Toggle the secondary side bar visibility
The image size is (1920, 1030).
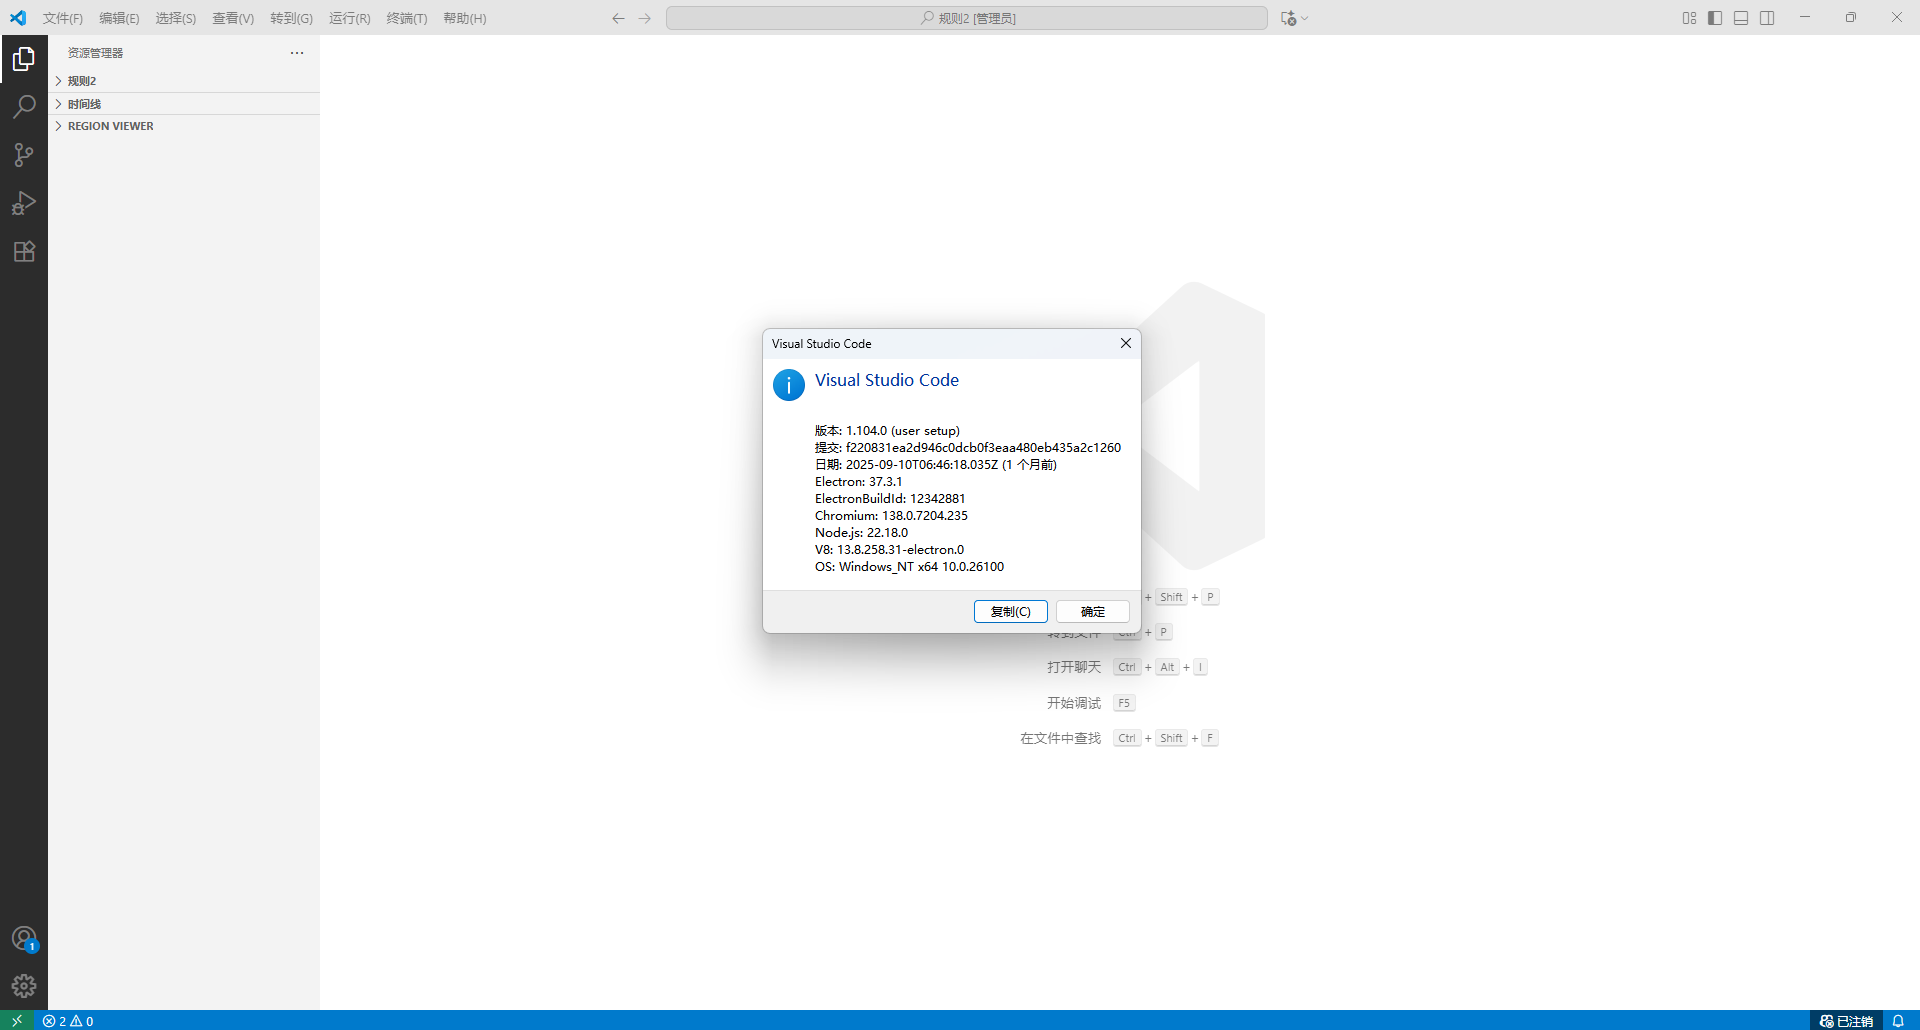pos(1767,18)
